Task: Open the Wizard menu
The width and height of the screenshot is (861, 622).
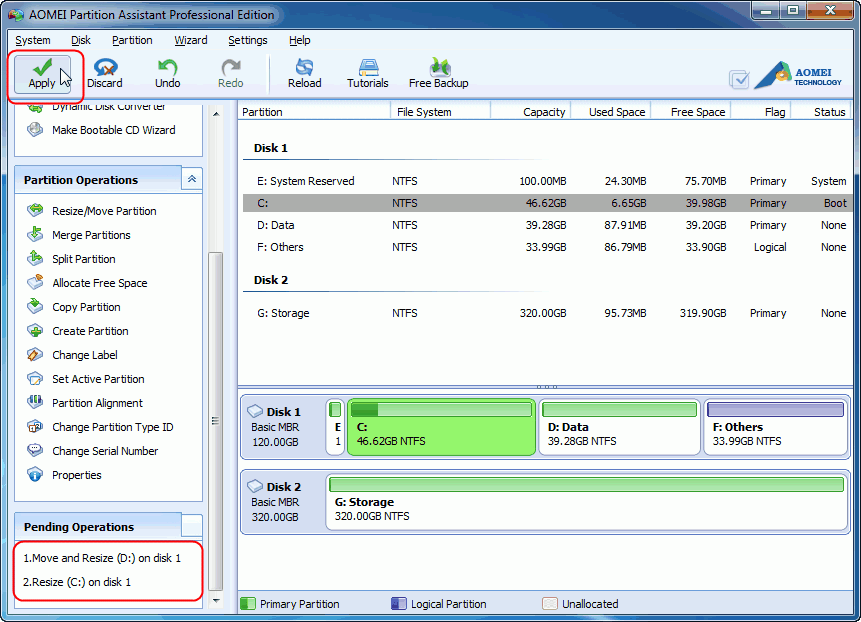Action: (x=190, y=41)
